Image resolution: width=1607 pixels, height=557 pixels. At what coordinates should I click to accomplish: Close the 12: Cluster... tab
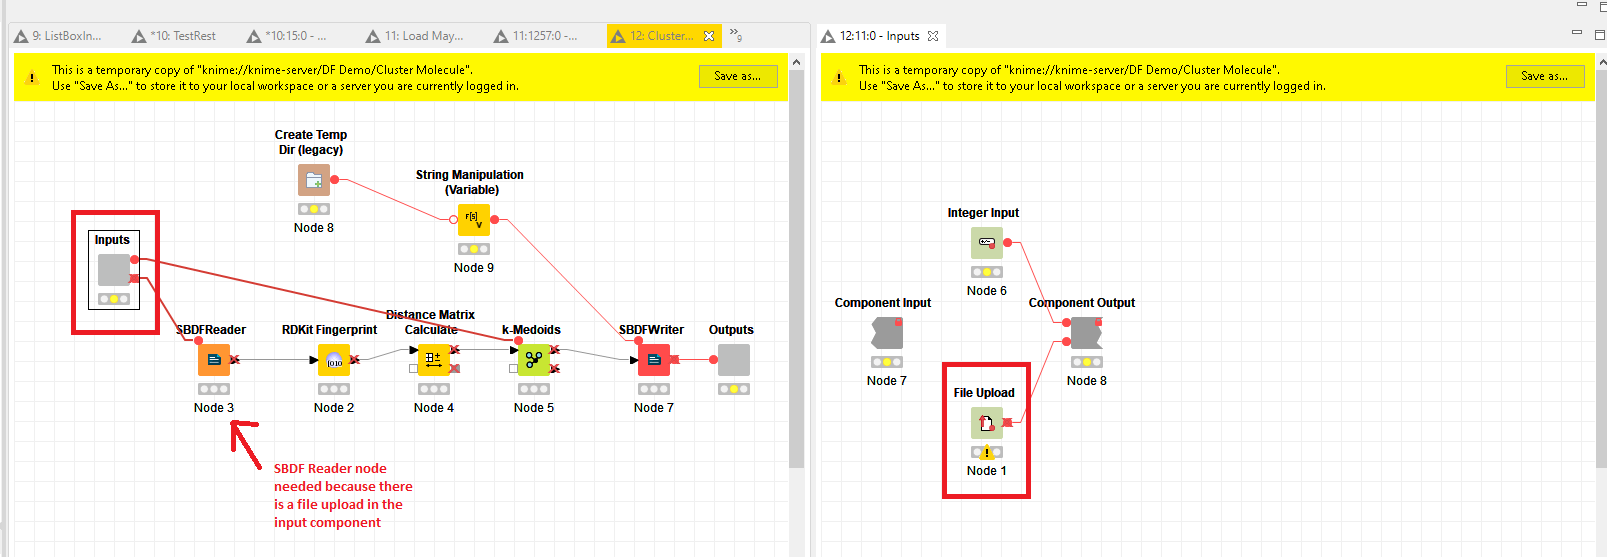click(709, 36)
